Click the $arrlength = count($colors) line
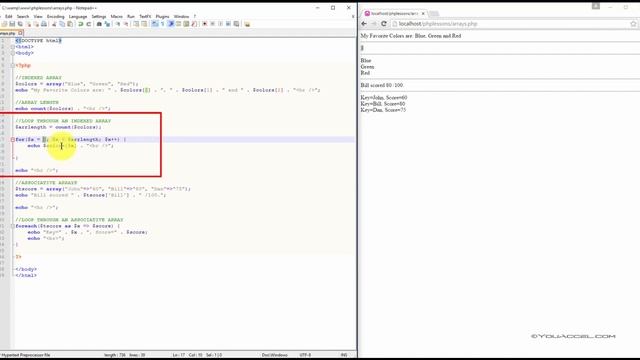Screen dimensions: 640x360 click(x=58, y=127)
